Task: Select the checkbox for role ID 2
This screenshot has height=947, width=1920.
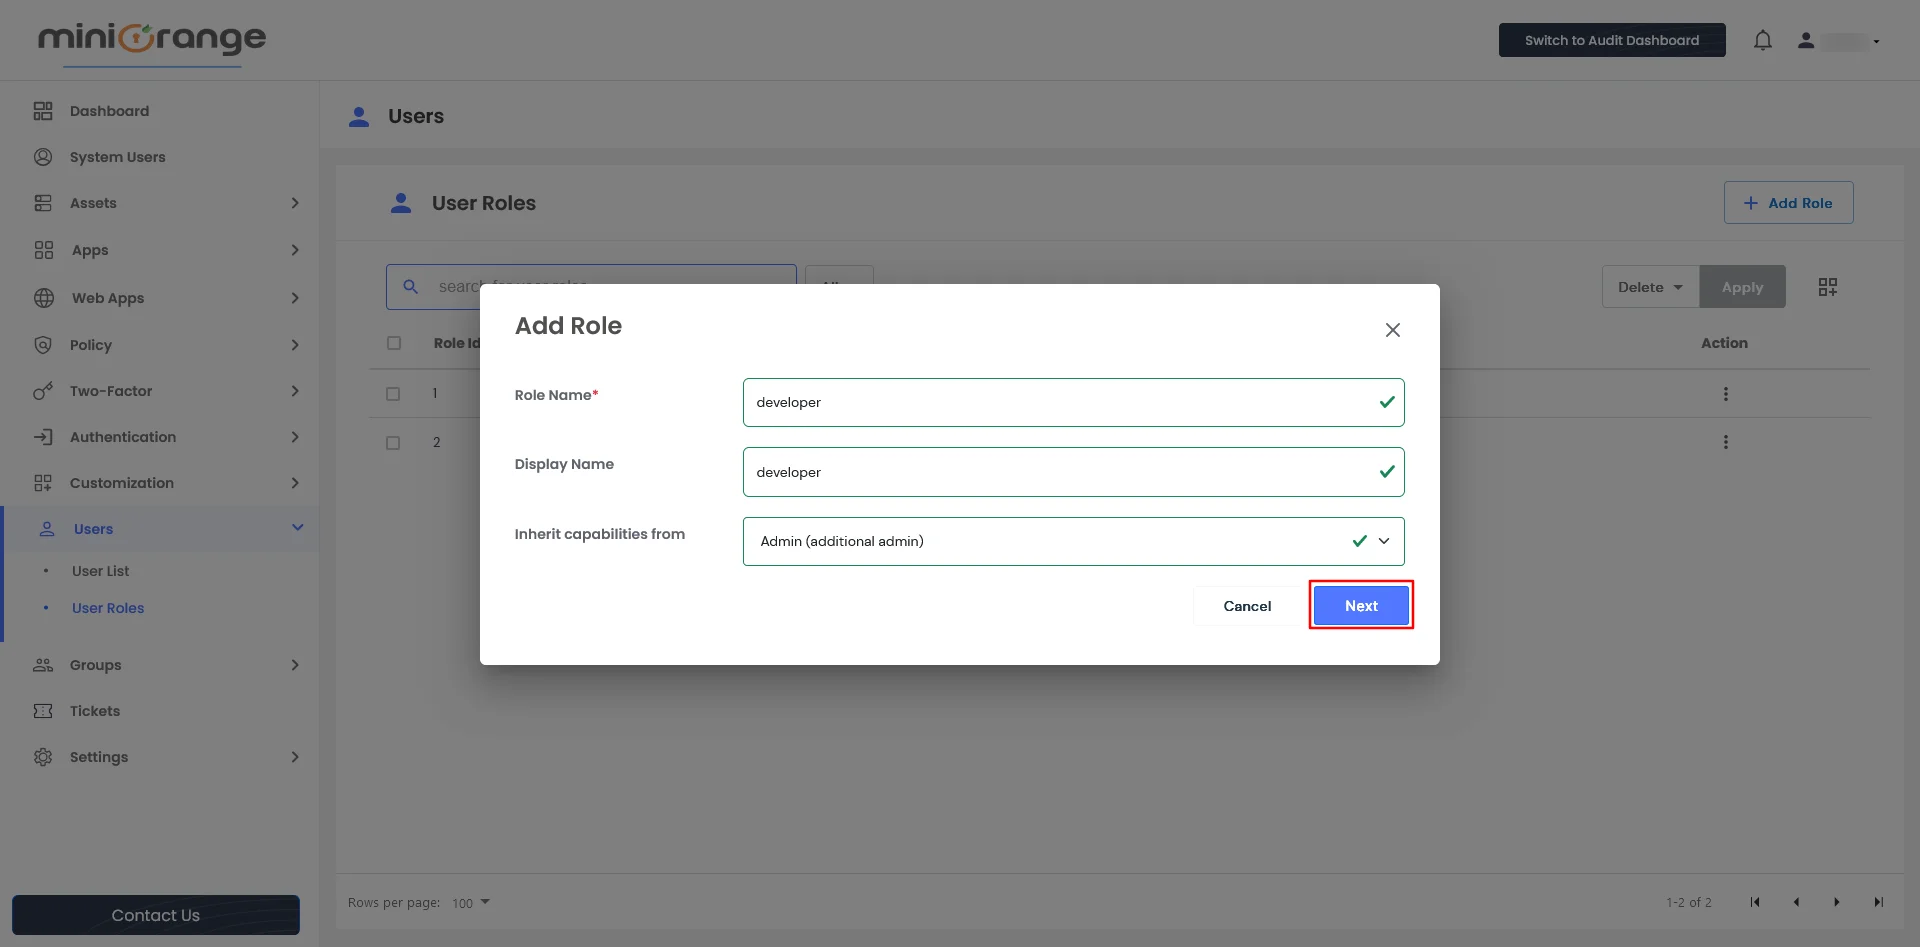Action: click(393, 442)
